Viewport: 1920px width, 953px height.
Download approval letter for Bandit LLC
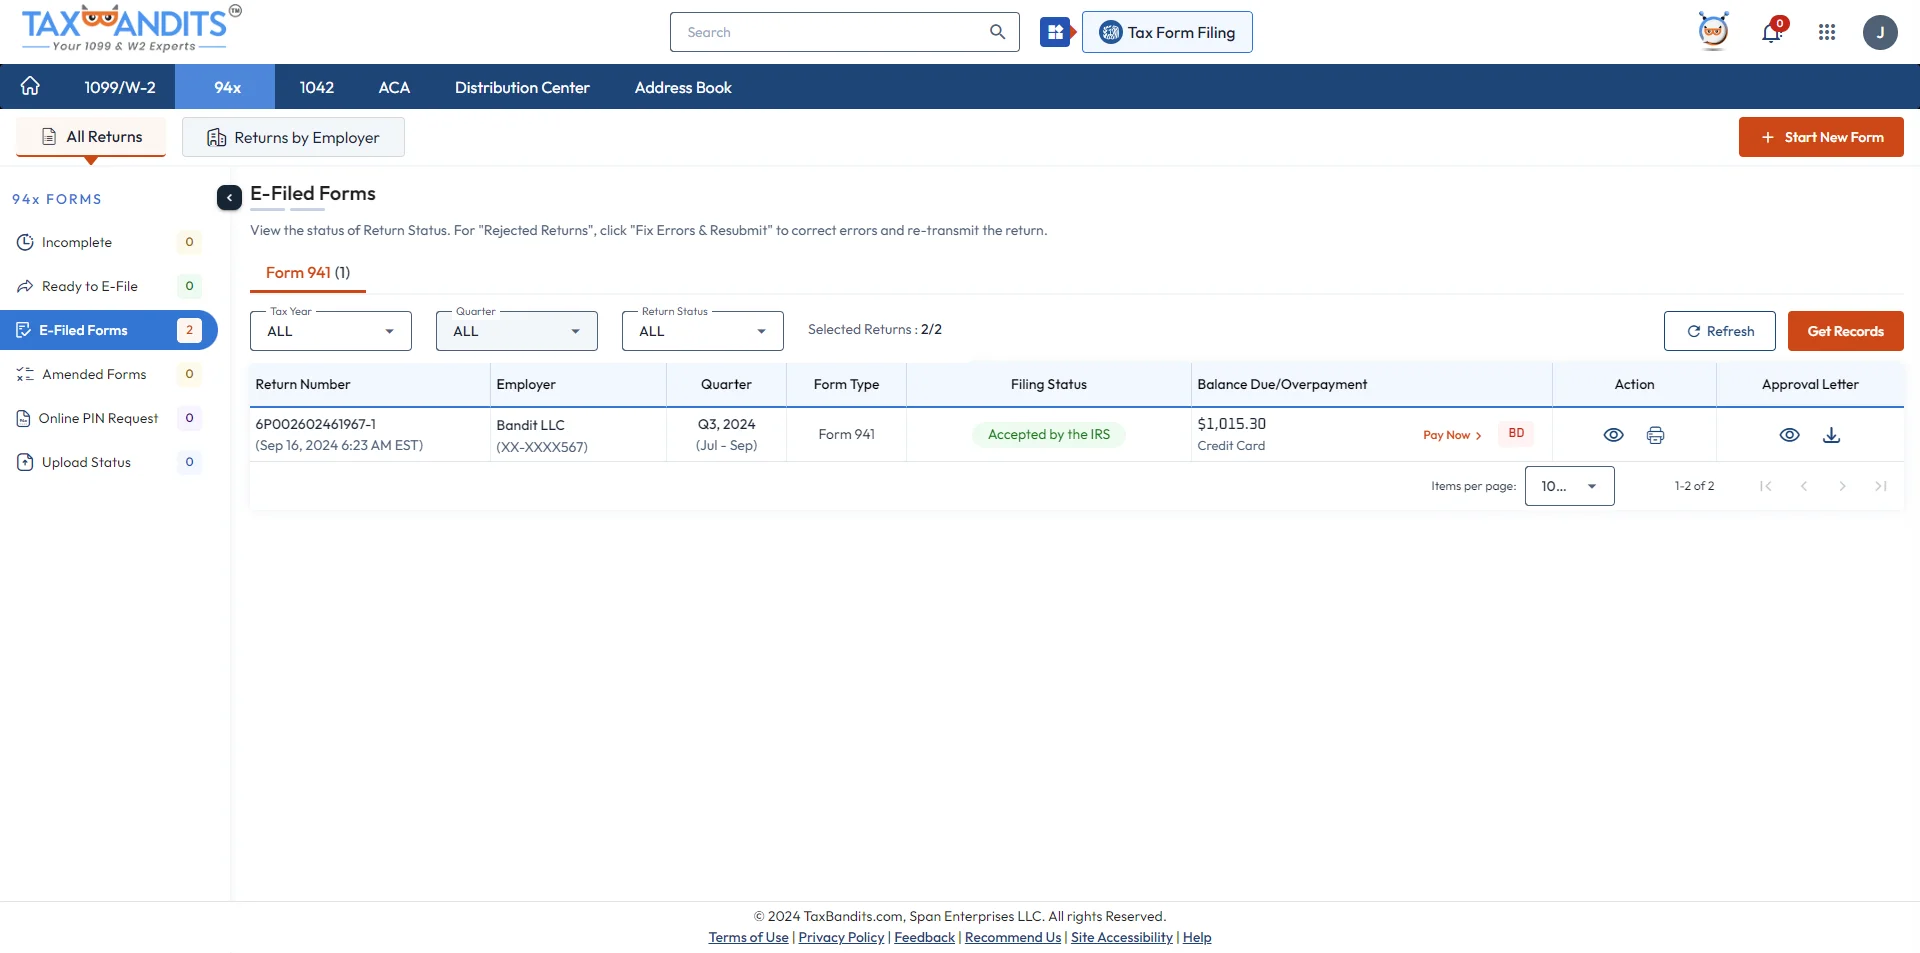(x=1831, y=435)
